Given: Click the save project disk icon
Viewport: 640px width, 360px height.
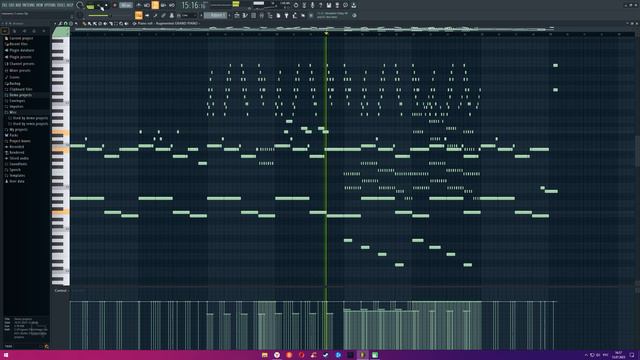Looking at the screenshot, I should tap(329, 5).
